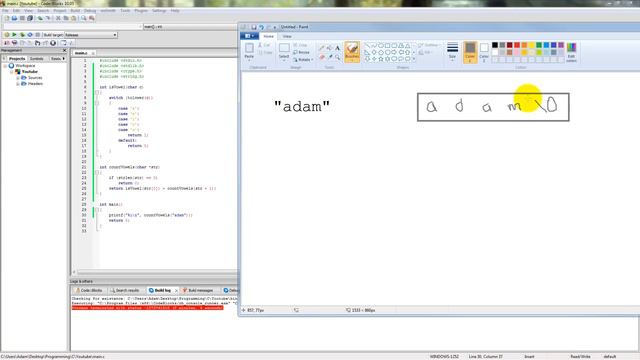Click the Build and run icon
640x360 pixels.
pyautogui.click(x=22, y=35)
